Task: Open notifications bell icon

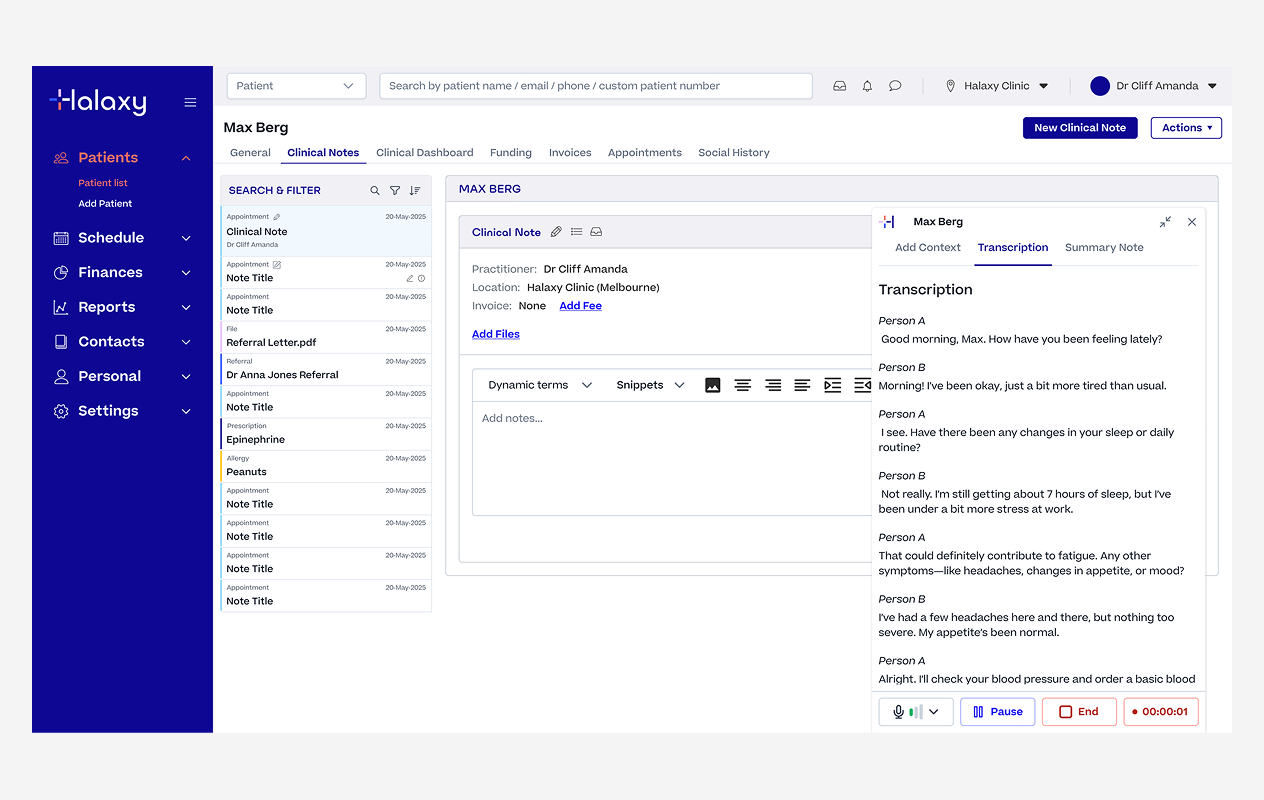Action: click(867, 86)
